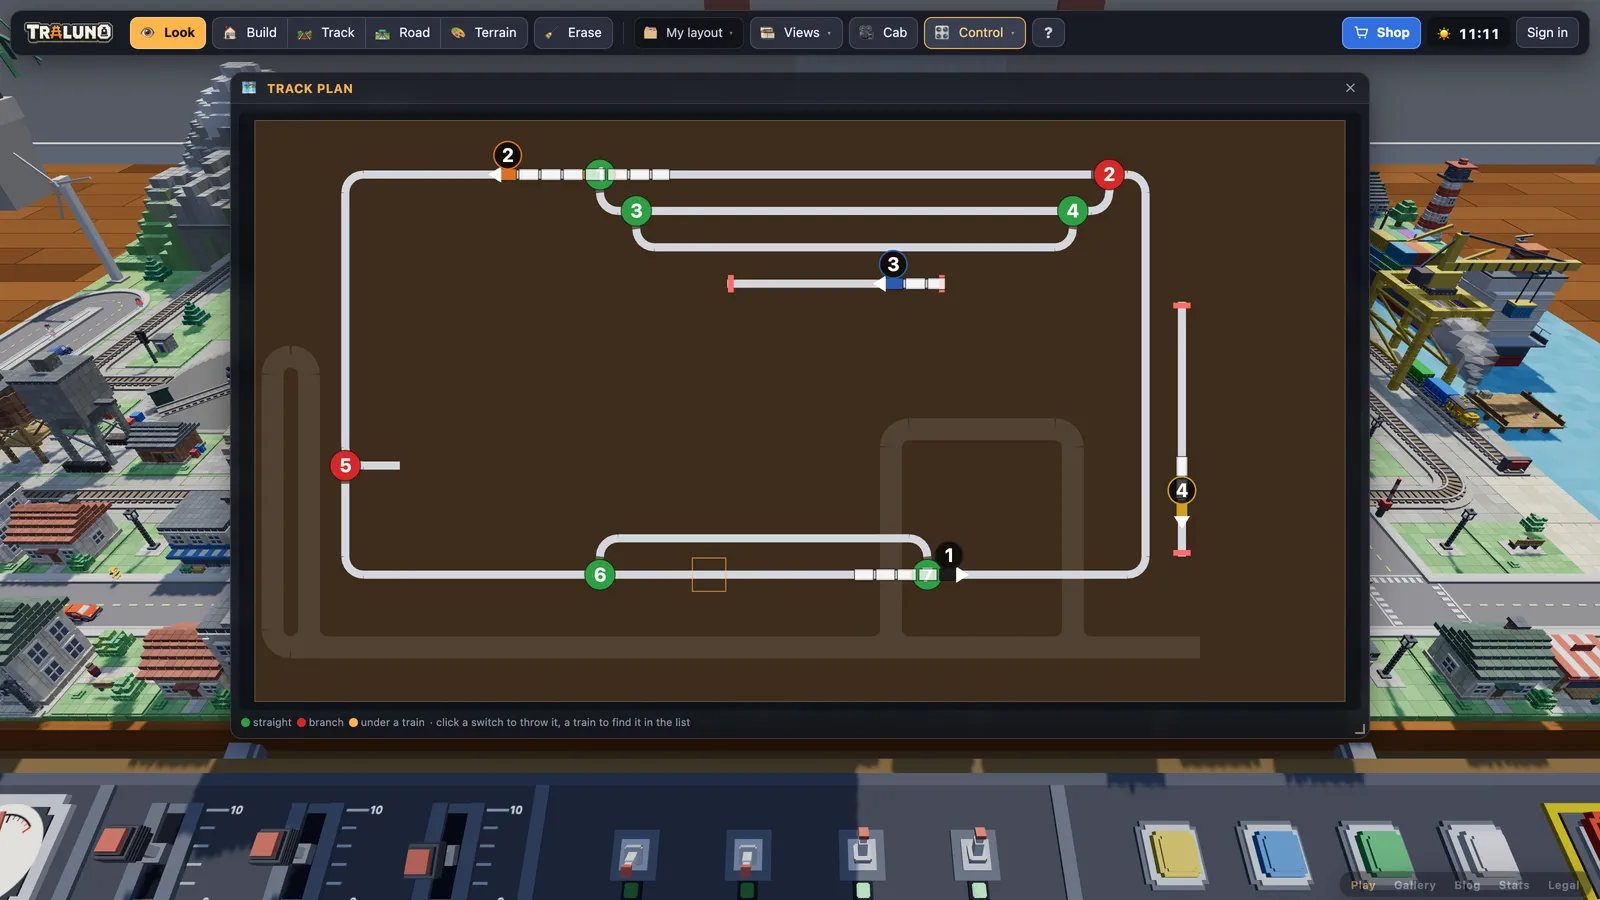Activate the Erase tool
This screenshot has width=1600, height=900.
pyautogui.click(x=573, y=33)
